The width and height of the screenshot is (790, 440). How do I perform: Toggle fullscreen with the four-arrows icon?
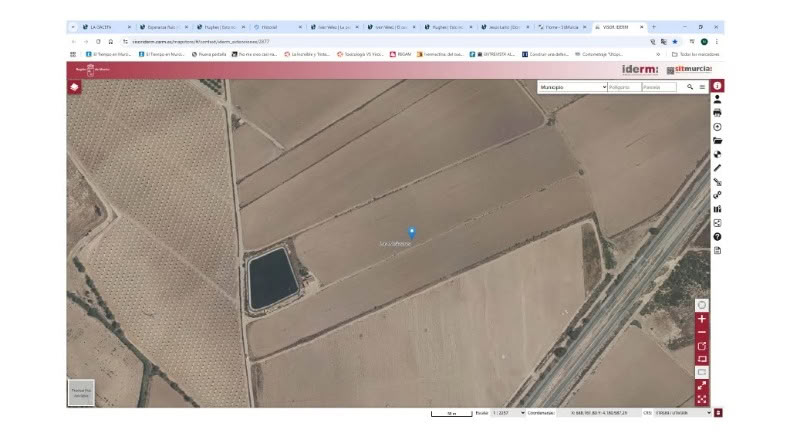pos(702,399)
